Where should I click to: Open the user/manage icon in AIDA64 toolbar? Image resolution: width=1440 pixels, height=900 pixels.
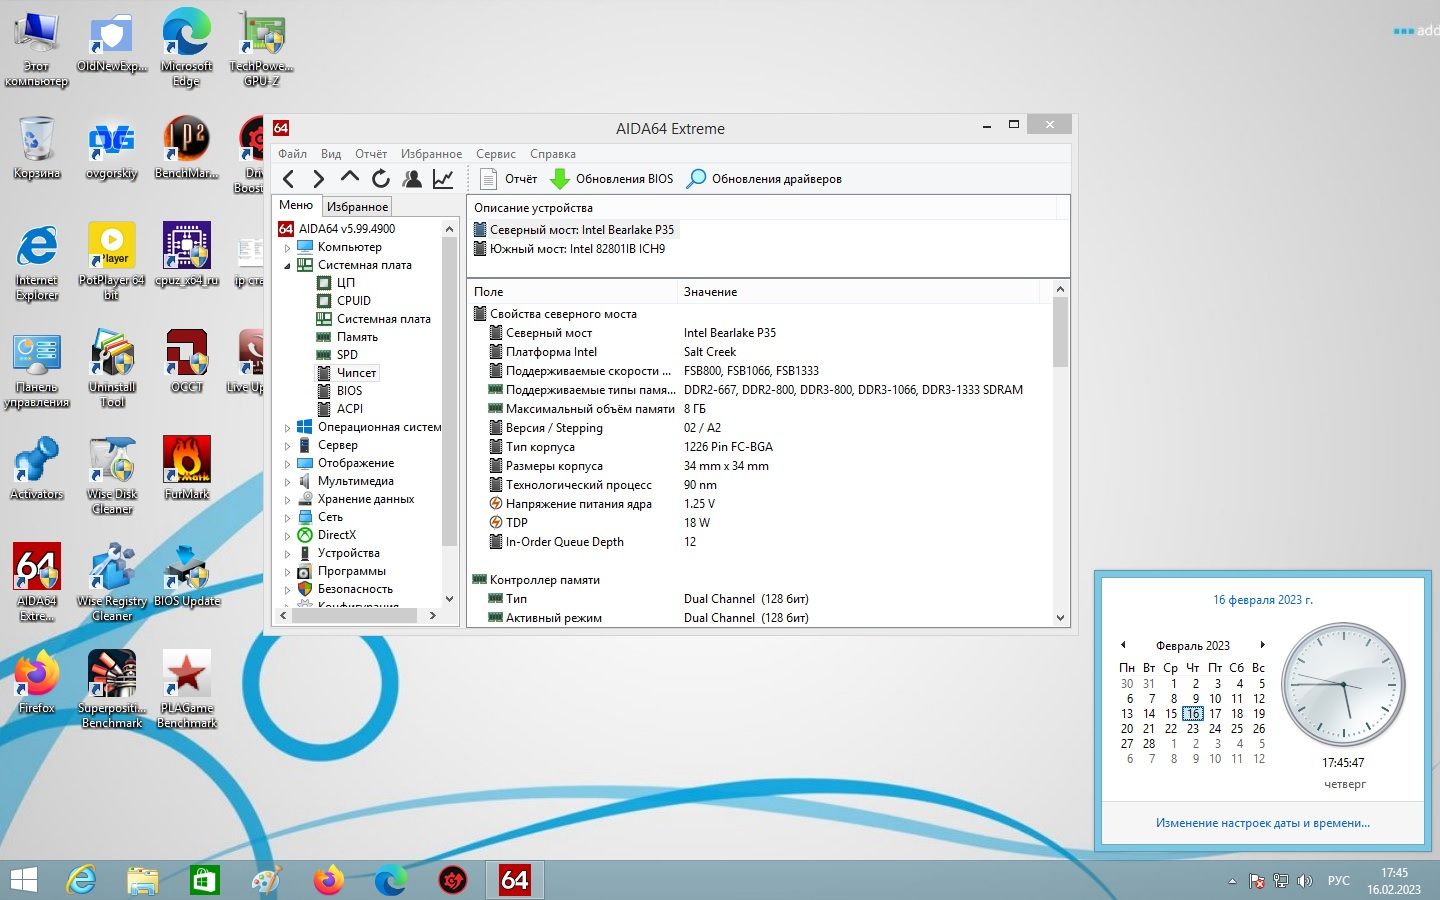point(411,179)
